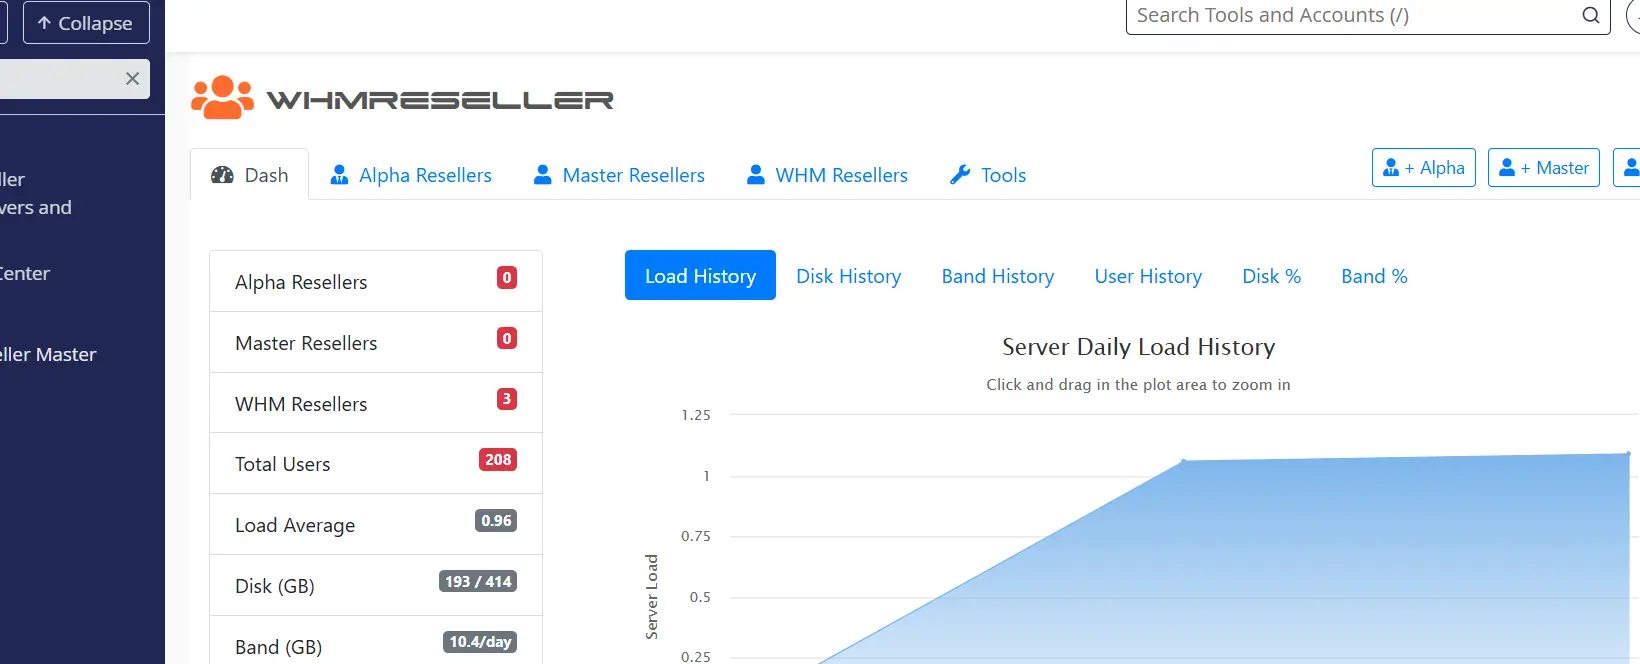
Task: Select the User History chart tab
Action: pos(1148,276)
